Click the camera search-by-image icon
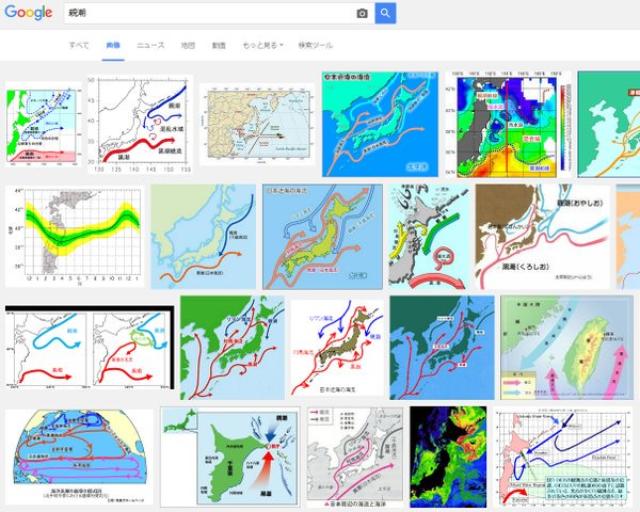 [x=362, y=13]
